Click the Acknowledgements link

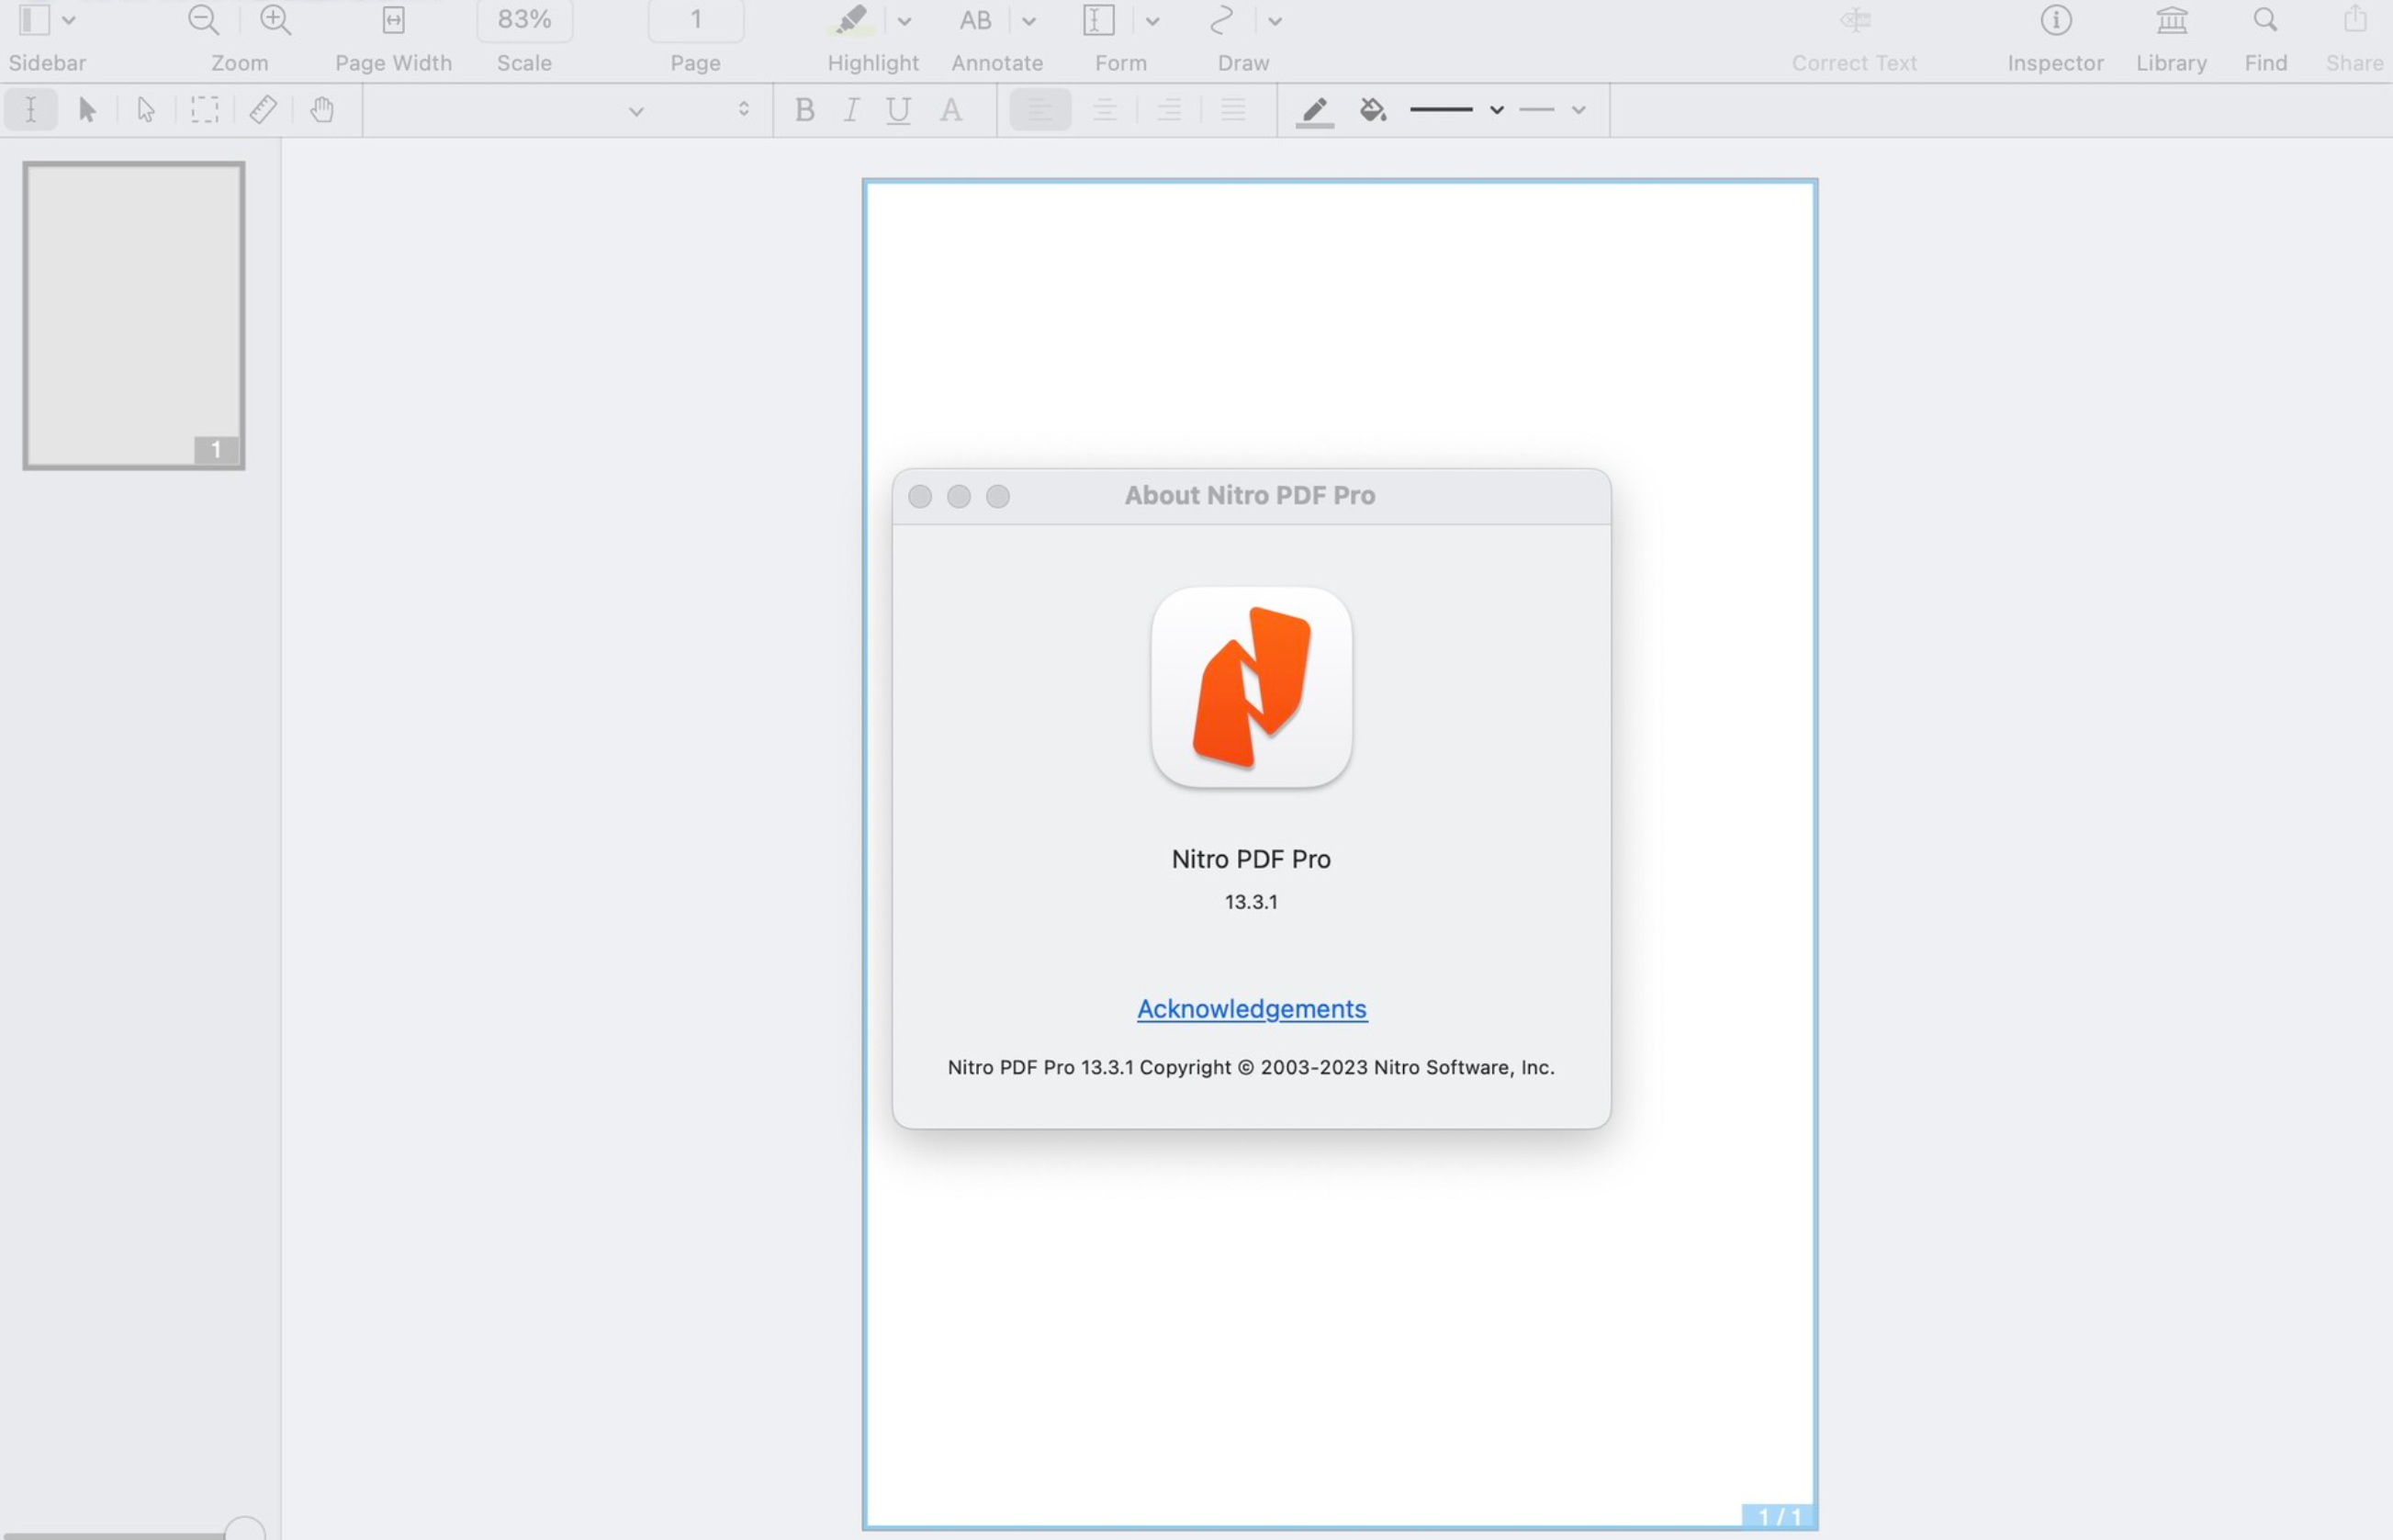coord(1251,1008)
